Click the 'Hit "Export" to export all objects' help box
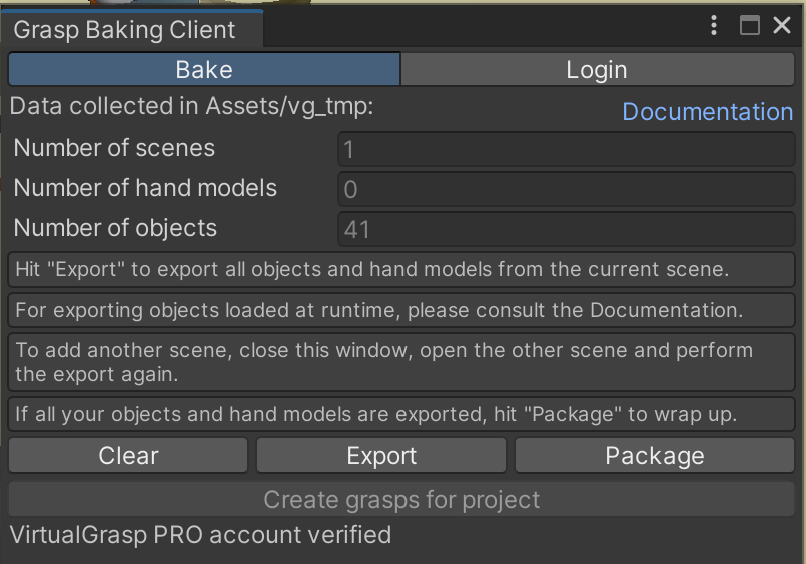This screenshot has width=806, height=564. coord(401,269)
